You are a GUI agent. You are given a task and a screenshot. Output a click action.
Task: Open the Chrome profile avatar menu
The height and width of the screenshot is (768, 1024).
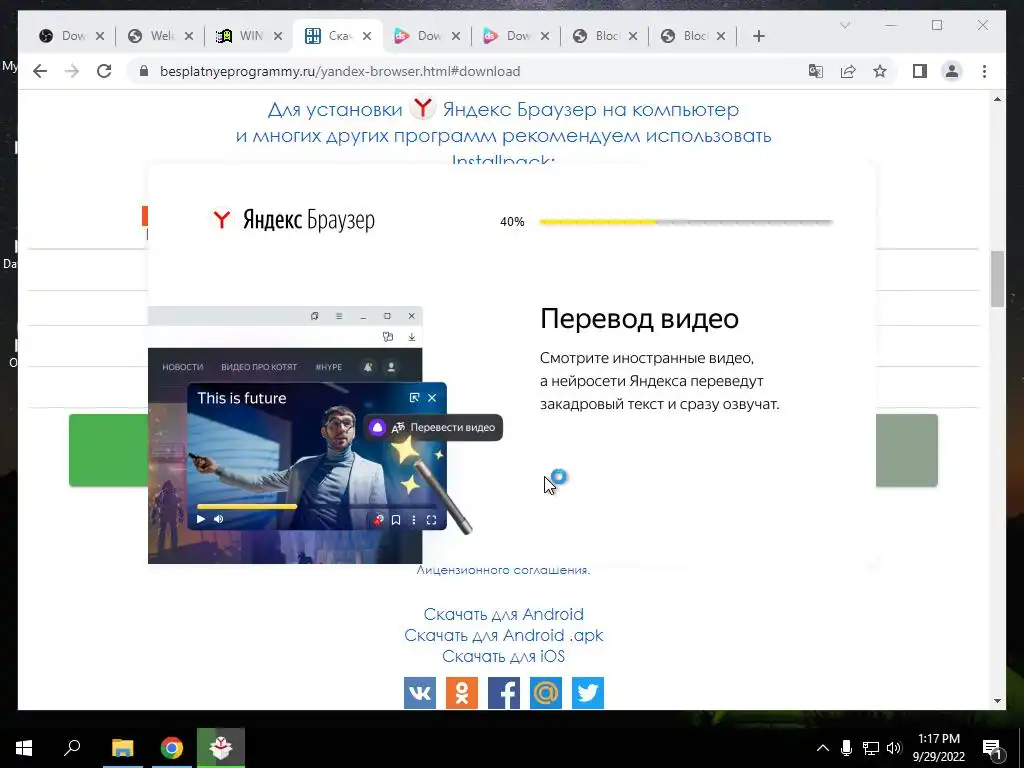[952, 71]
